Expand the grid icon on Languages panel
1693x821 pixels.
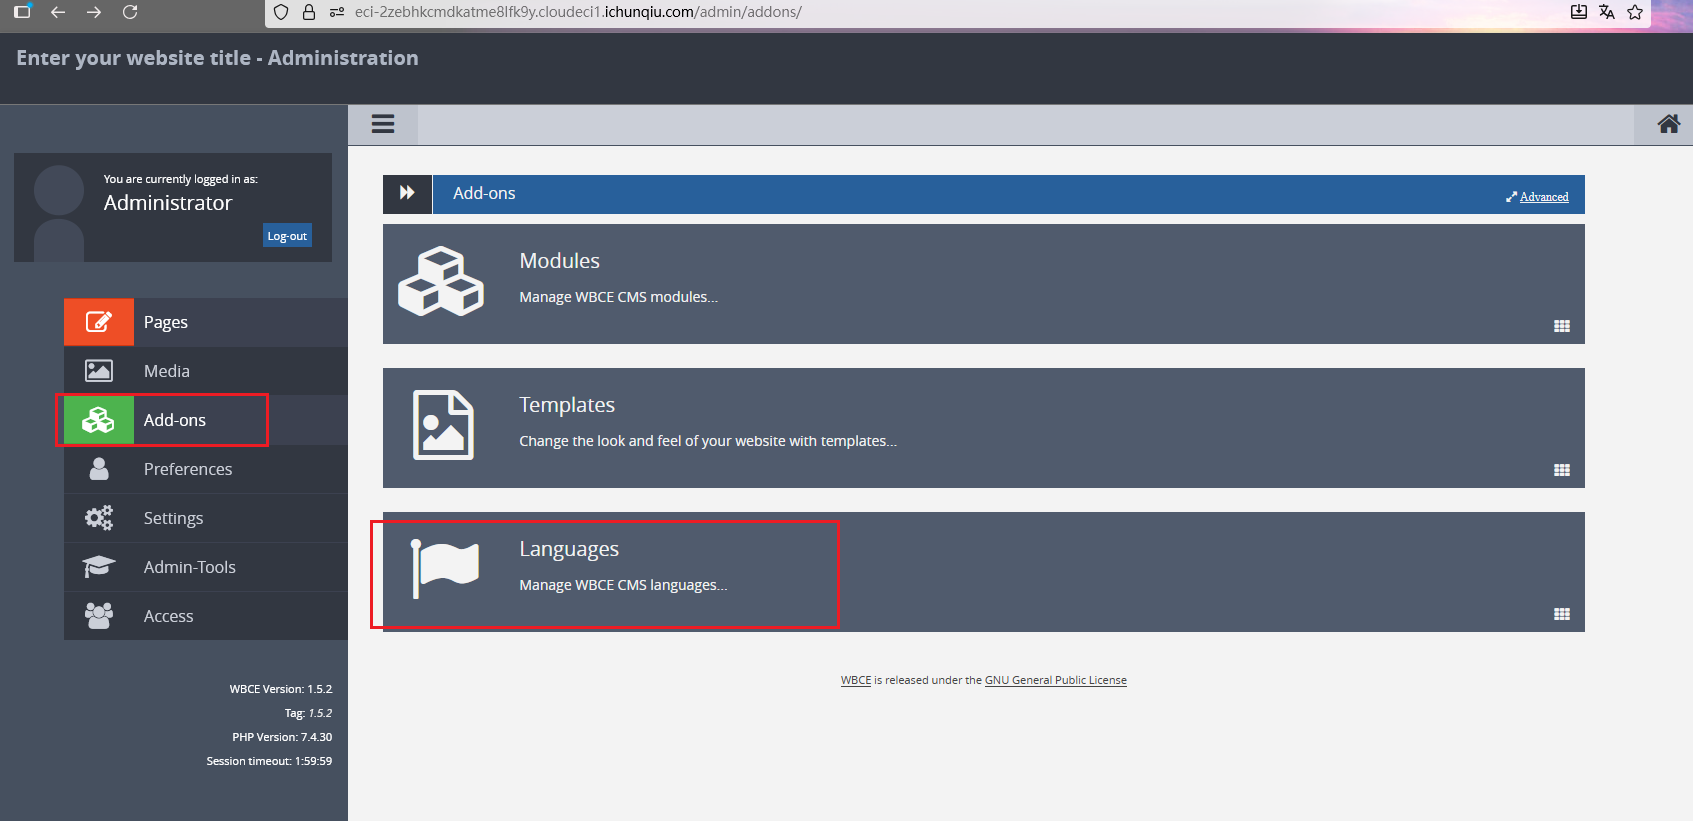coord(1561,614)
